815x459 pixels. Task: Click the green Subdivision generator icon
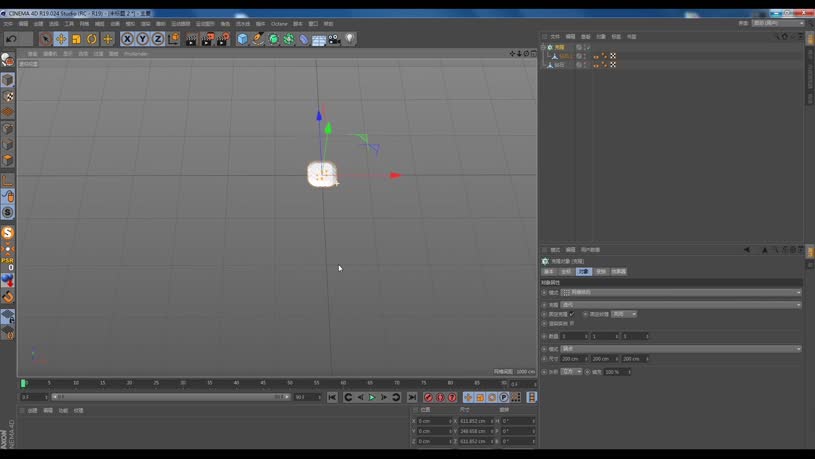click(273, 39)
